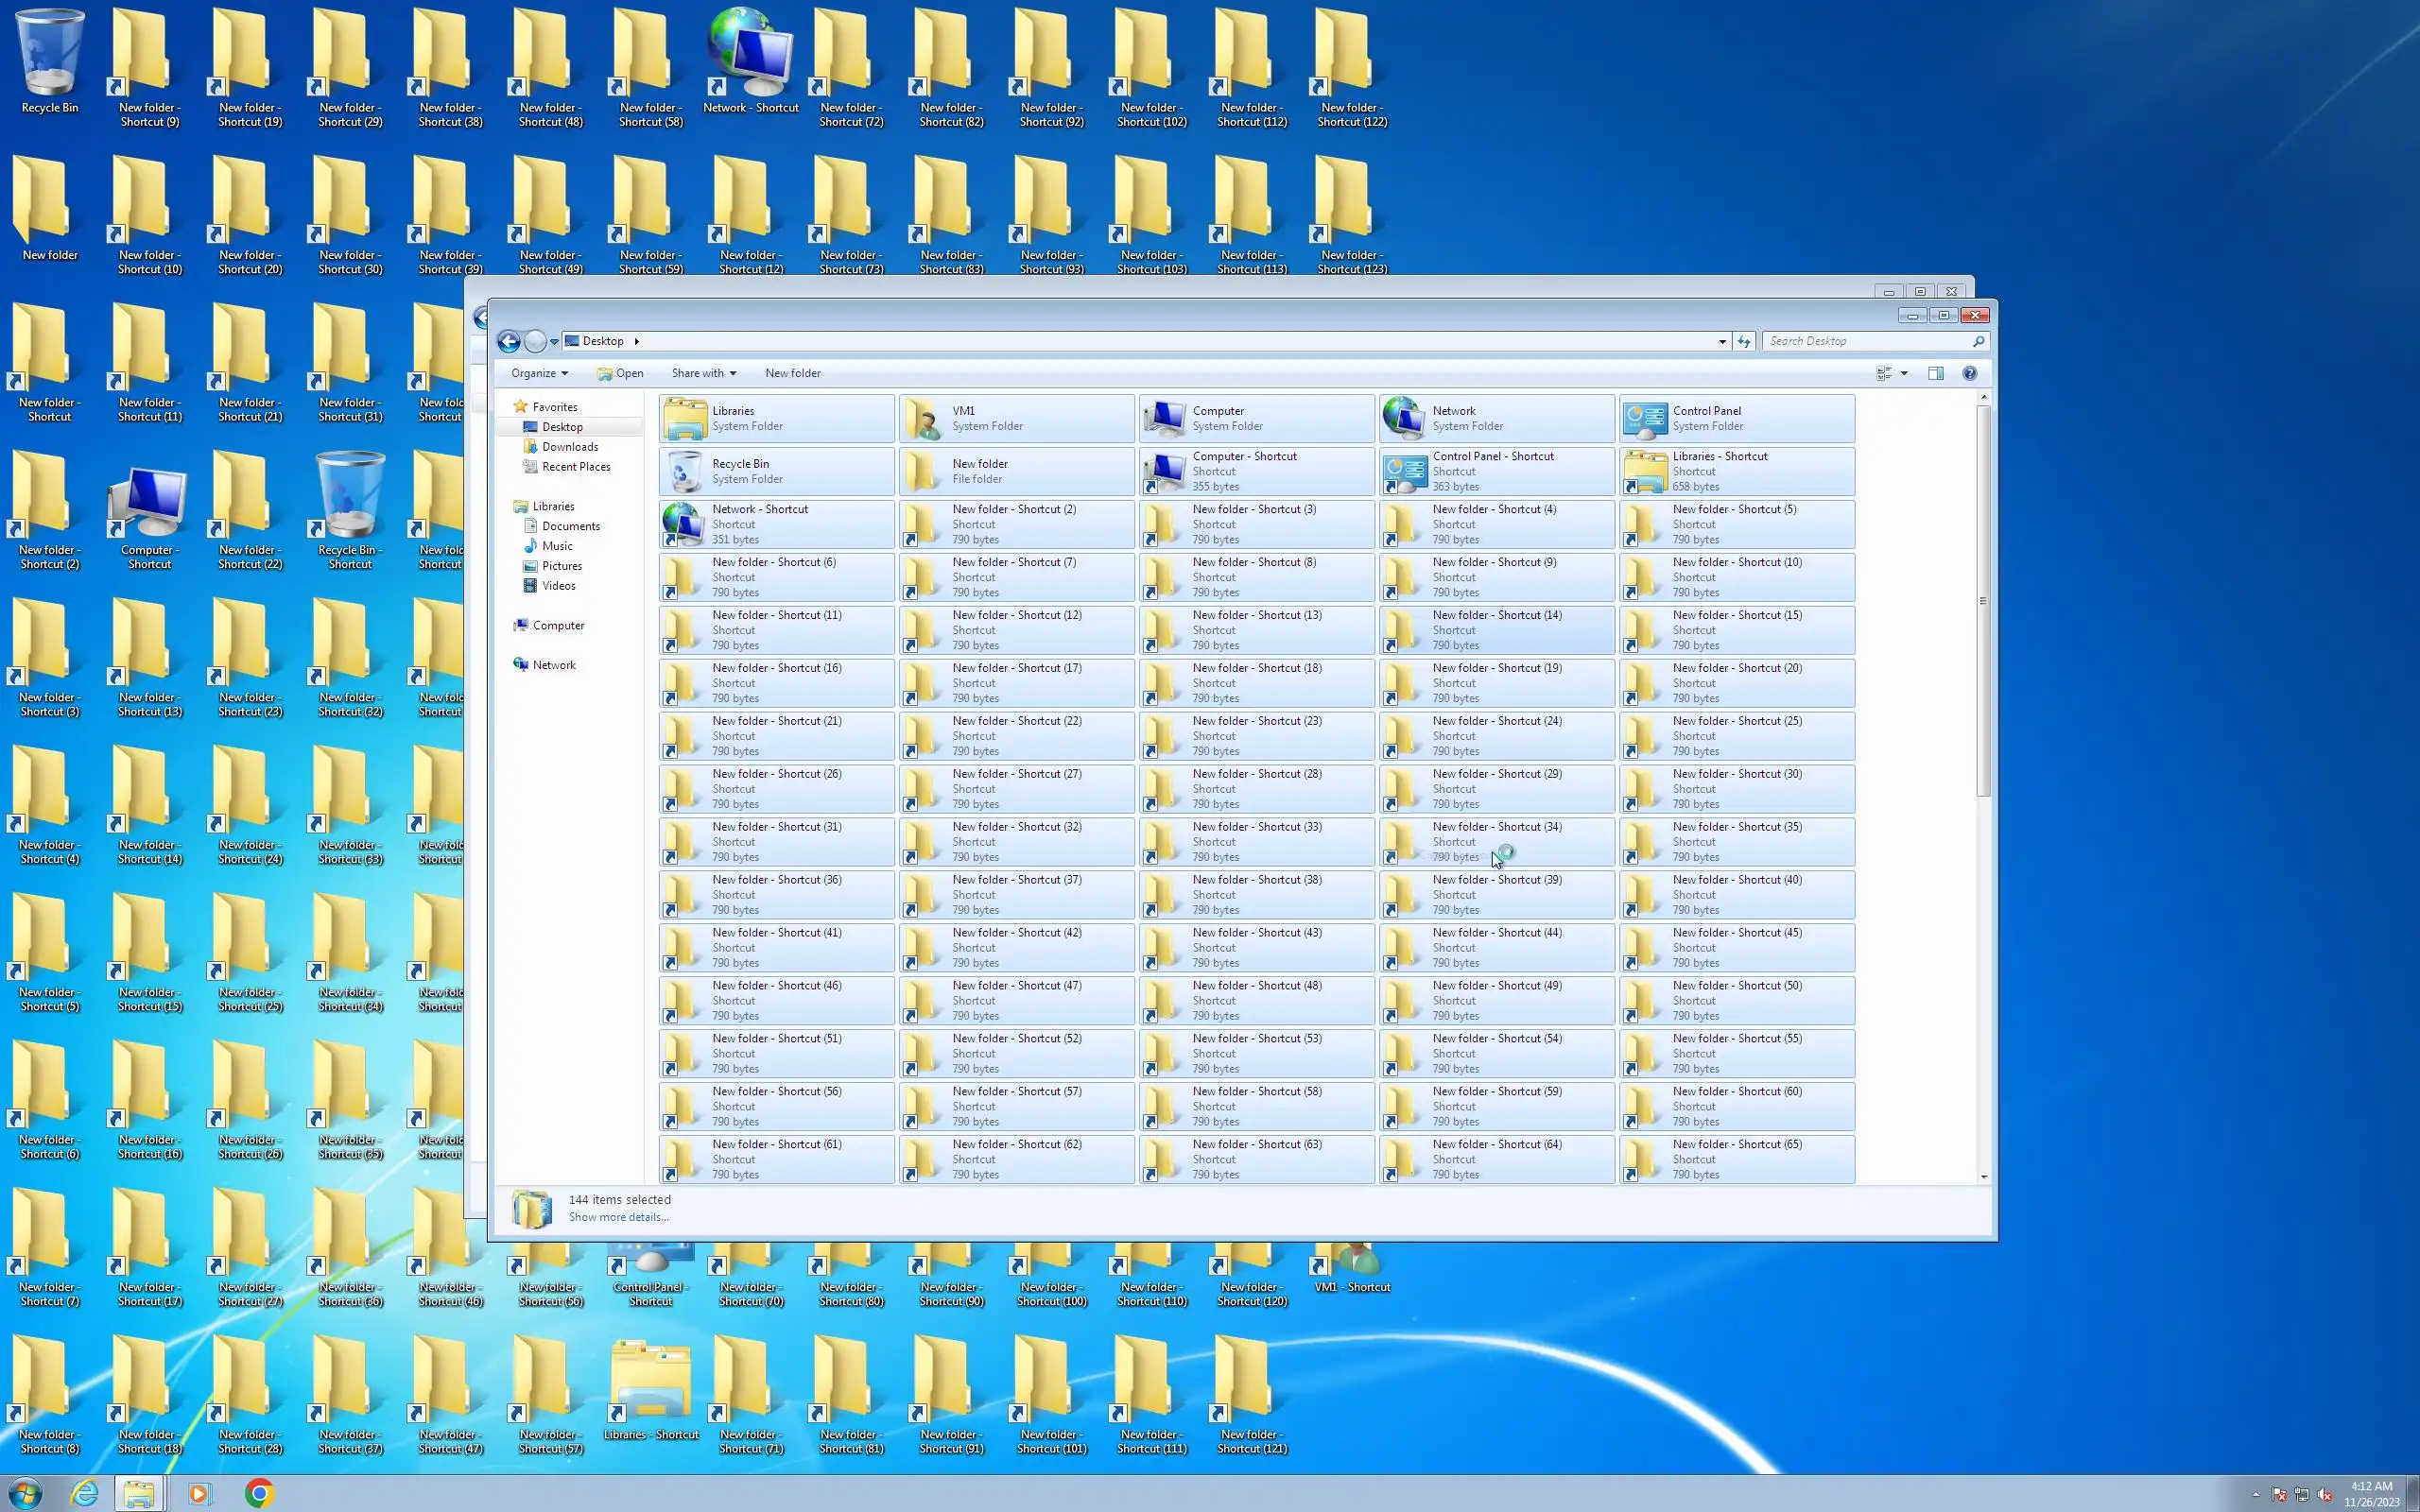Show the preview pane icon
The image size is (2420, 1512).
1935,373
